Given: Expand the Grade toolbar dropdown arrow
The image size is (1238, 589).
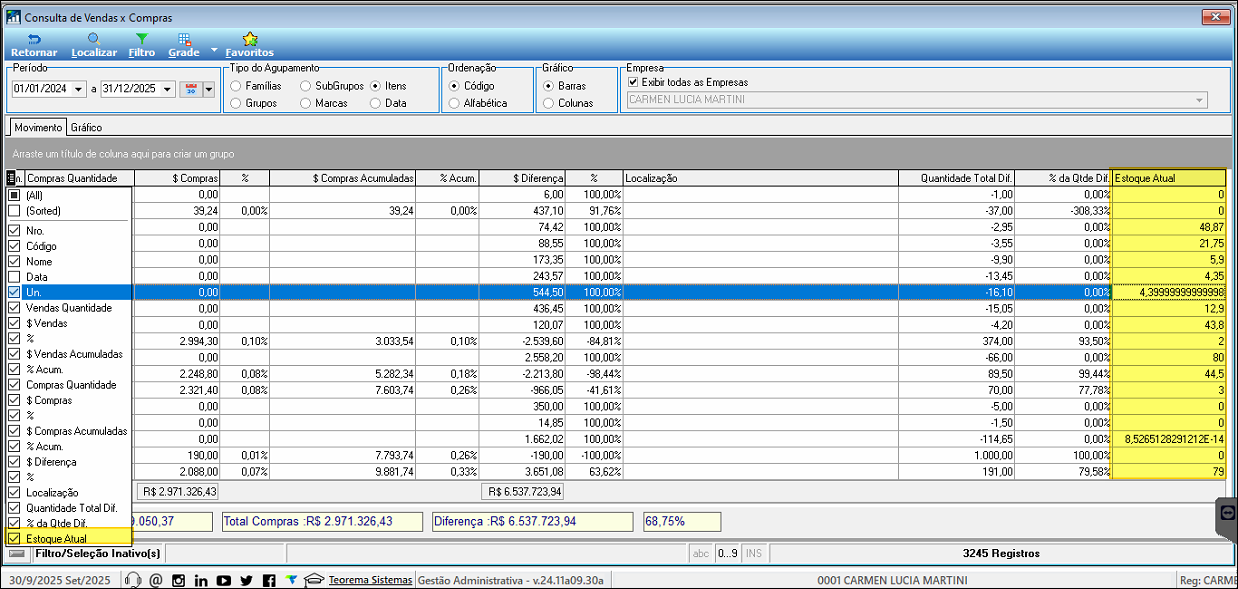Looking at the screenshot, I should [213, 50].
